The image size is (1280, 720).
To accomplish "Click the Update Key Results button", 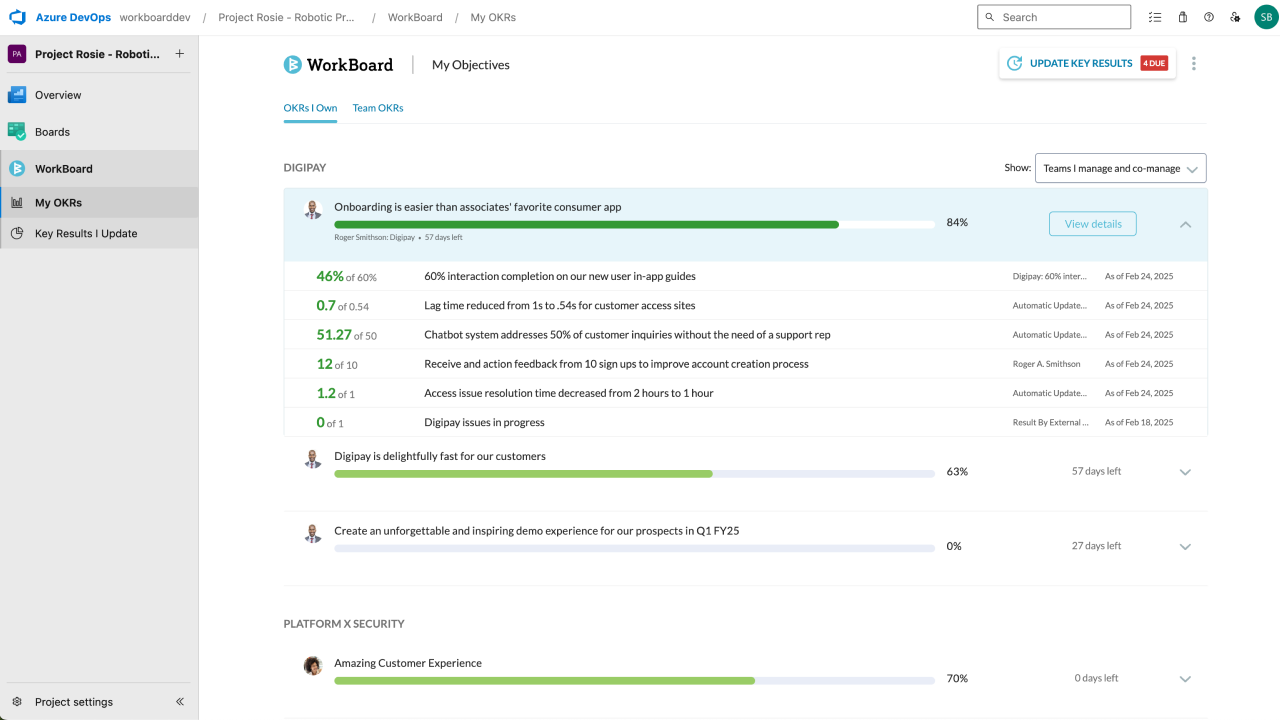I will 1087,63.
